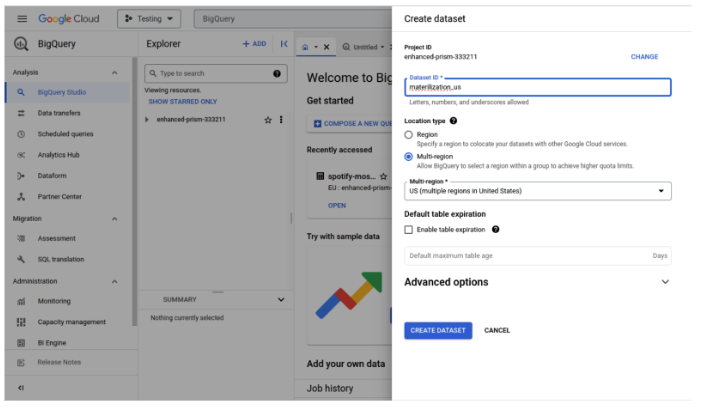Enable table expiration checkbox

pyautogui.click(x=408, y=230)
